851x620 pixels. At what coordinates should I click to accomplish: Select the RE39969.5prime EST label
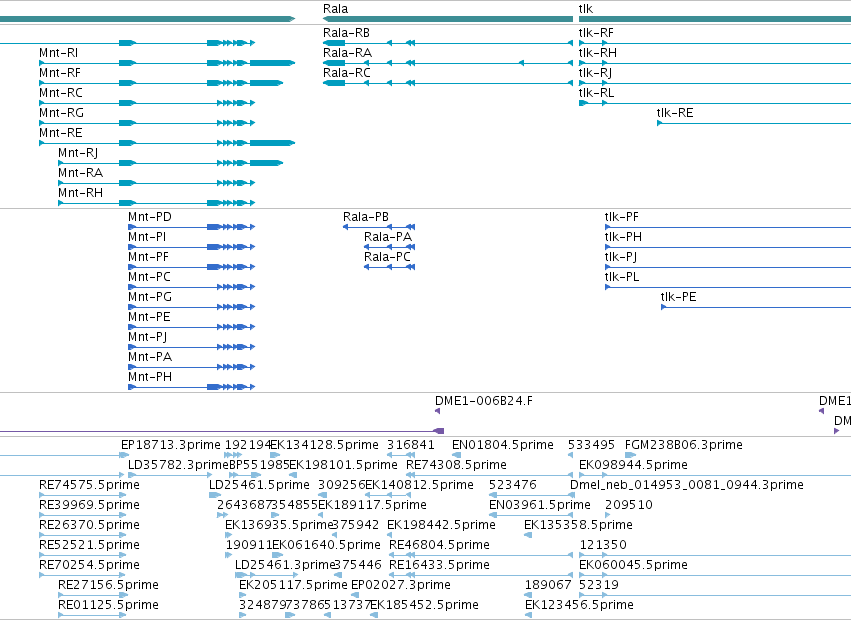(x=90, y=505)
